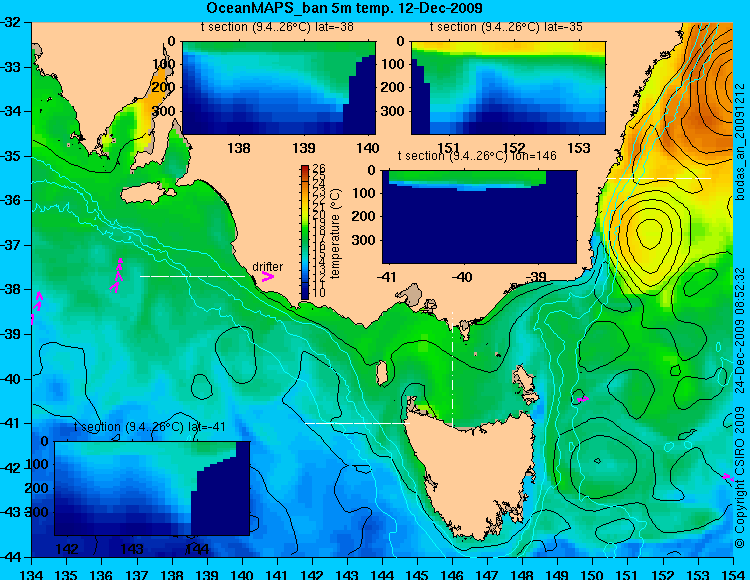Click the white dashed section line at latitude -38
The image size is (750, 580).
192,276
